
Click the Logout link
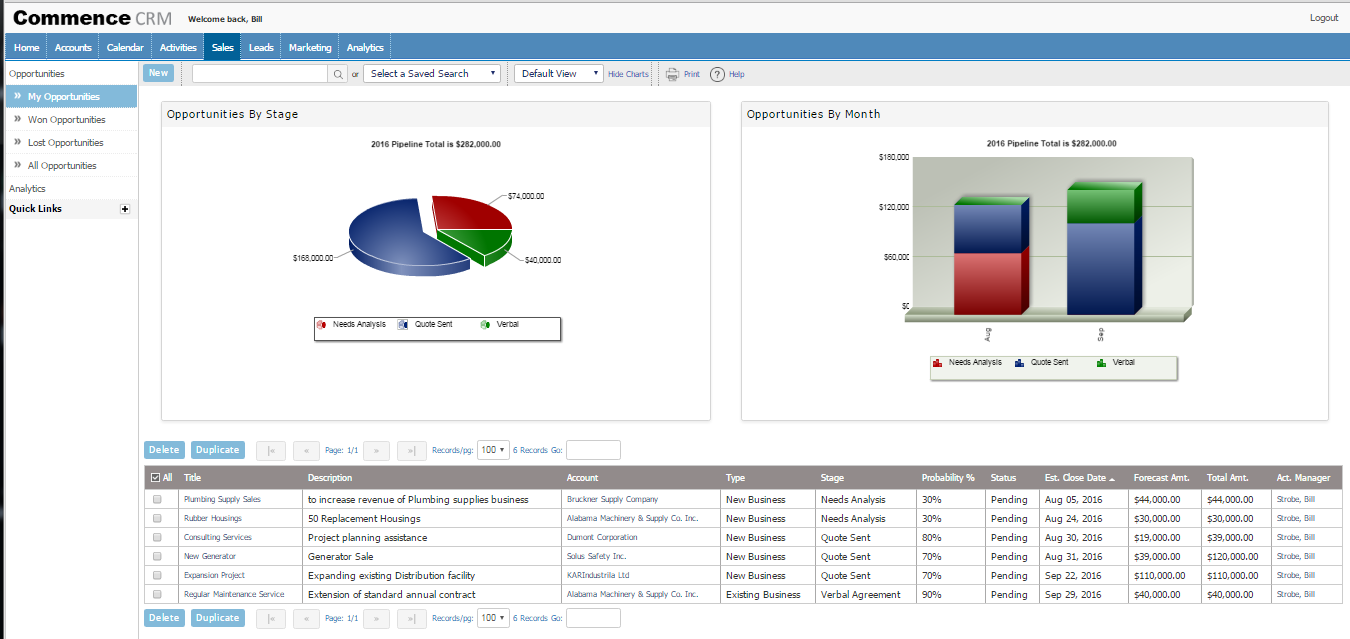1324,18
